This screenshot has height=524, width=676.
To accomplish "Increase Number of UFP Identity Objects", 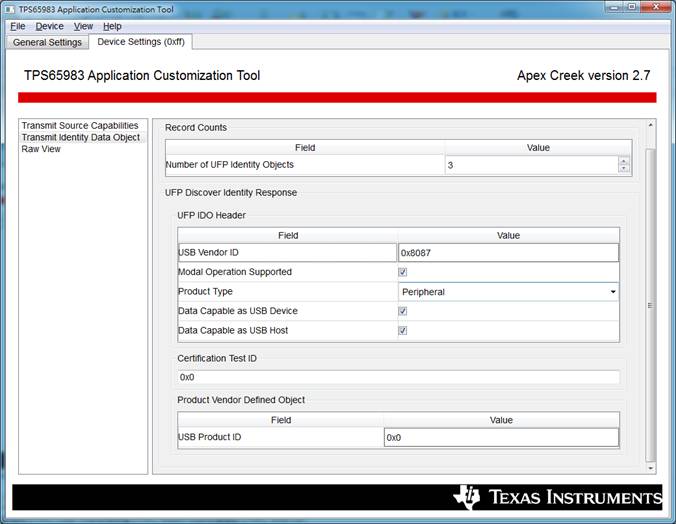I will pyautogui.click(x=624, y=161).
